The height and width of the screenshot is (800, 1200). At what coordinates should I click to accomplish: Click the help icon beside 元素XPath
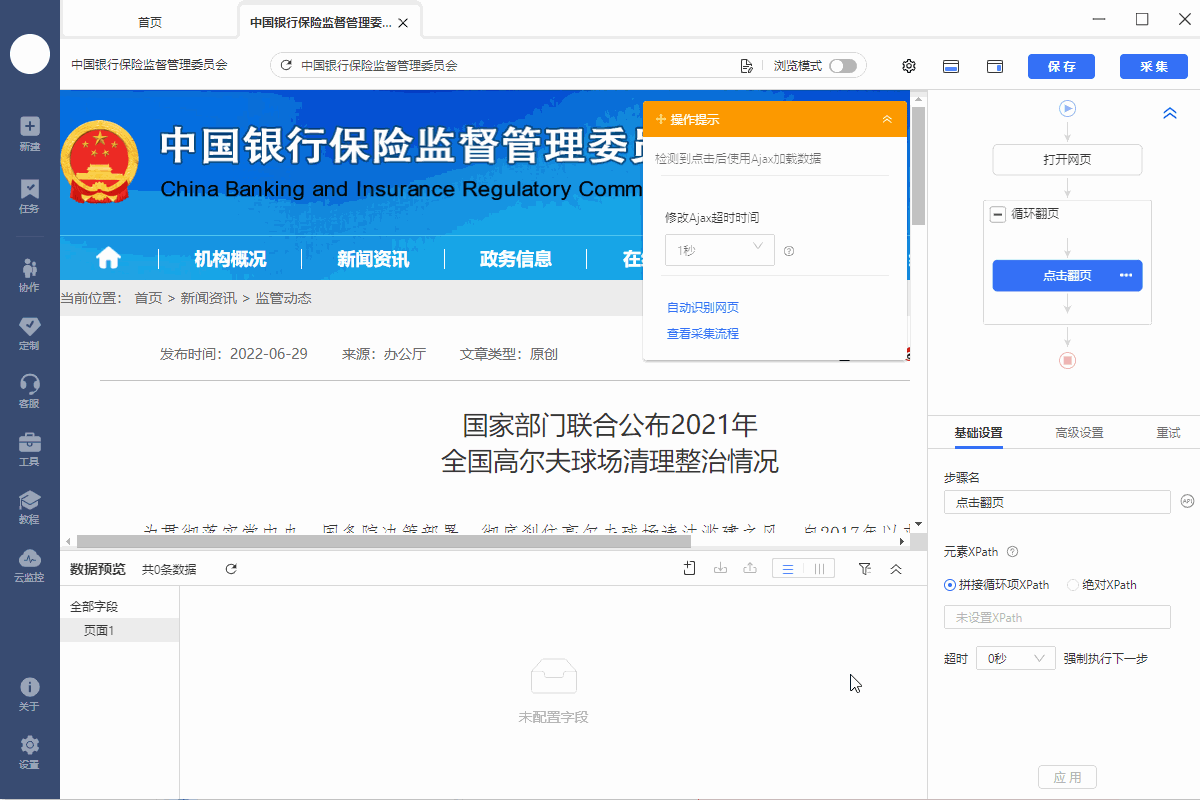[1012, 552]
